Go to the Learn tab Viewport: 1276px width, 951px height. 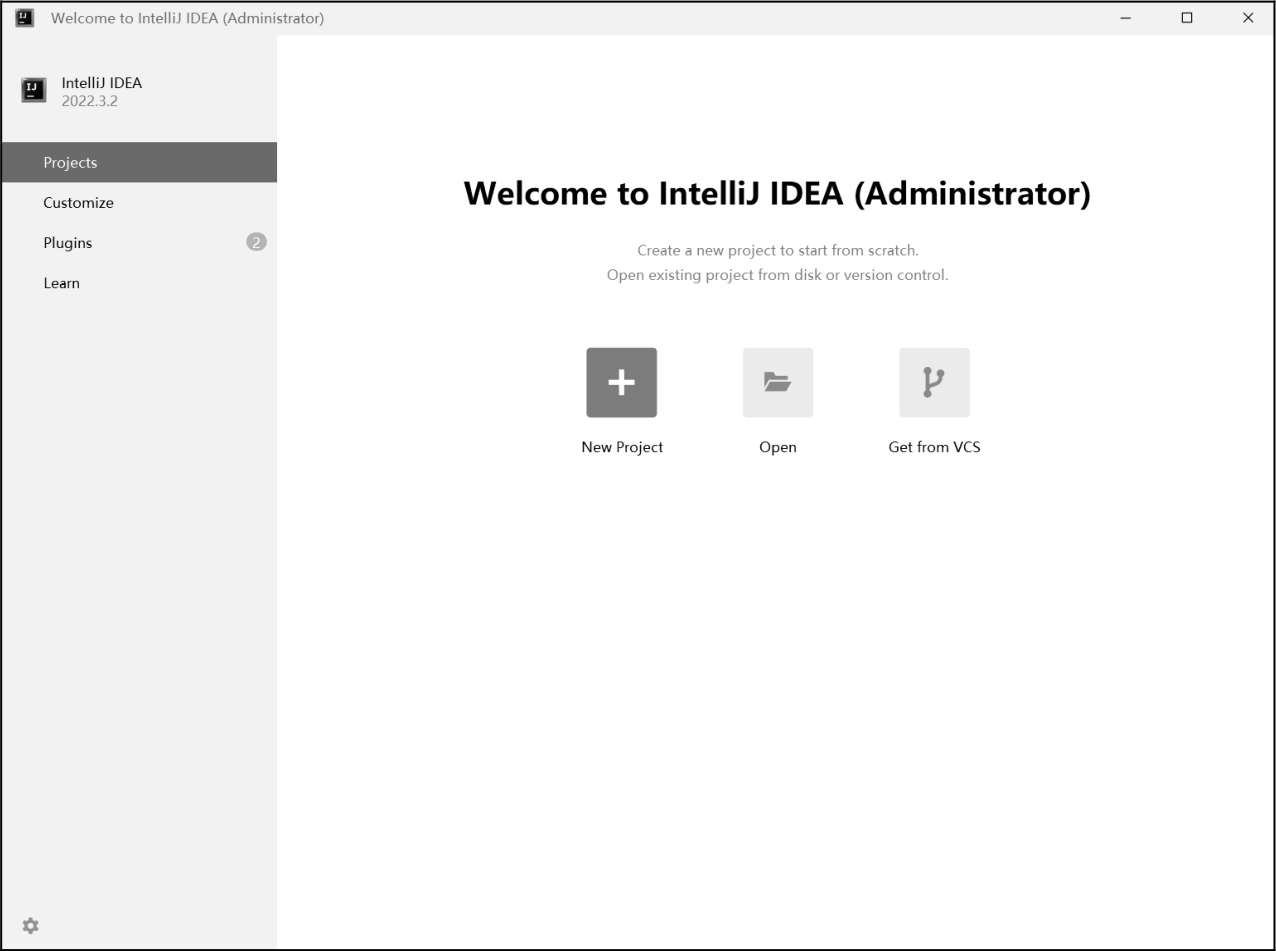pyautogui.click(x=139, y=283)
